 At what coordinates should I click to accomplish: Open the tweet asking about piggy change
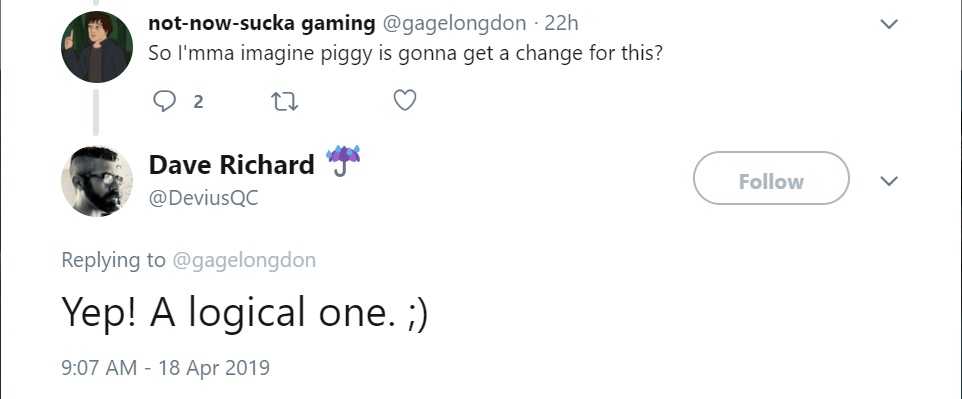click(x=406, y=53)
